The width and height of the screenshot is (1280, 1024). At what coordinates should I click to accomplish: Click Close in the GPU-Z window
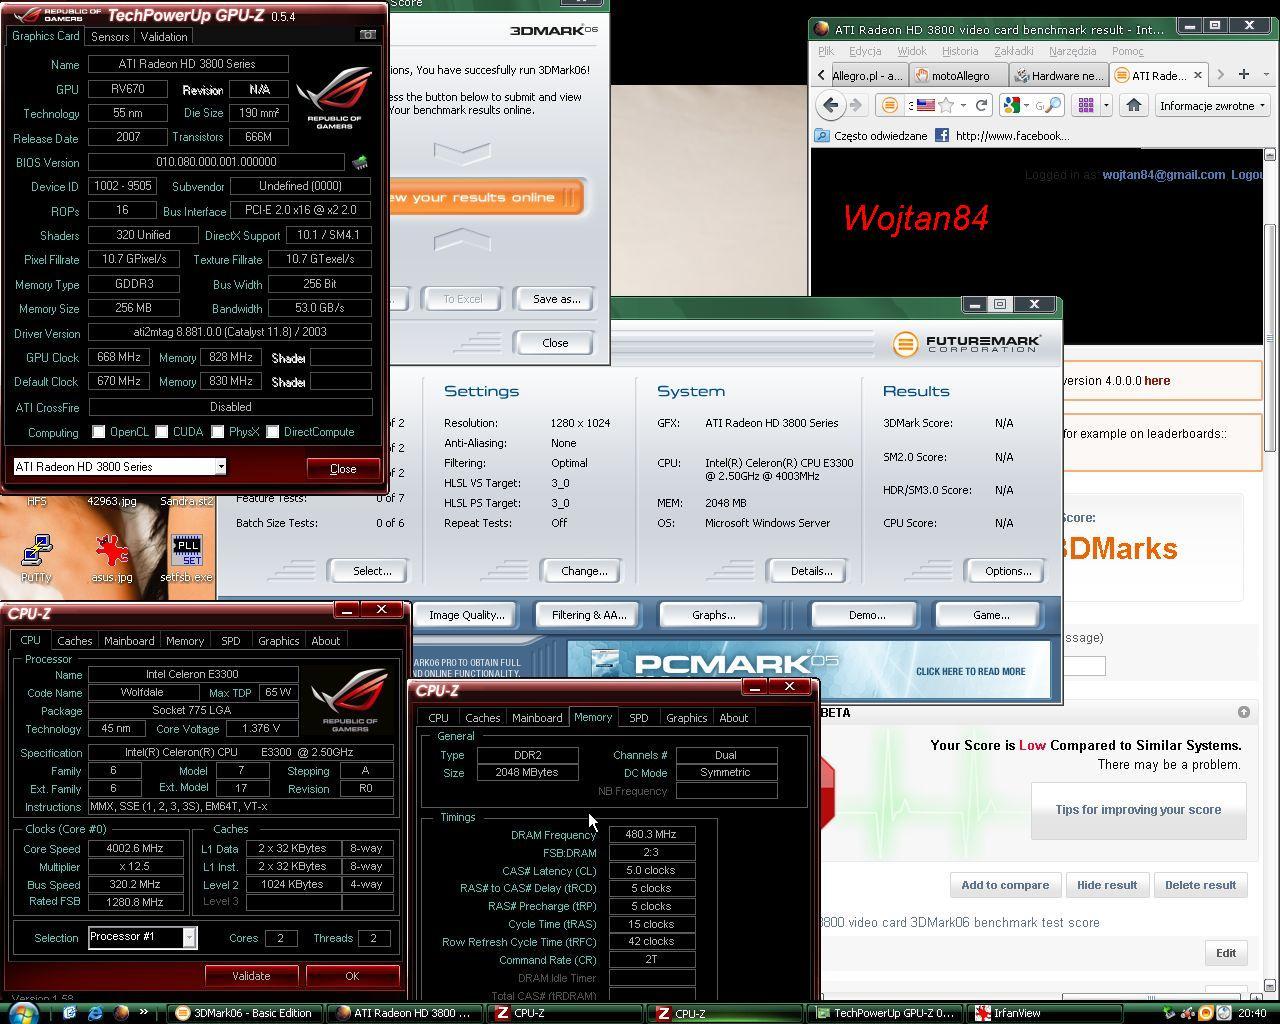coord(343,469)
